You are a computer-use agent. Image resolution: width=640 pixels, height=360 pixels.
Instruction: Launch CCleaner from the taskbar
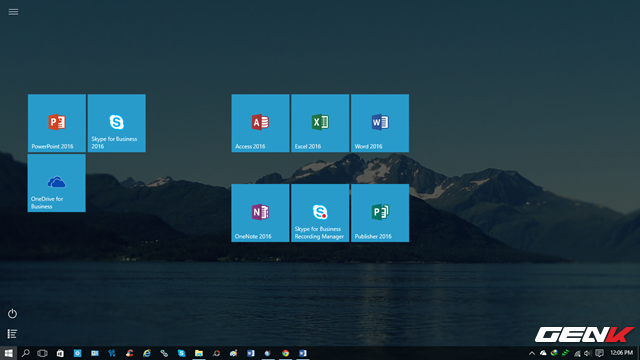129,353
